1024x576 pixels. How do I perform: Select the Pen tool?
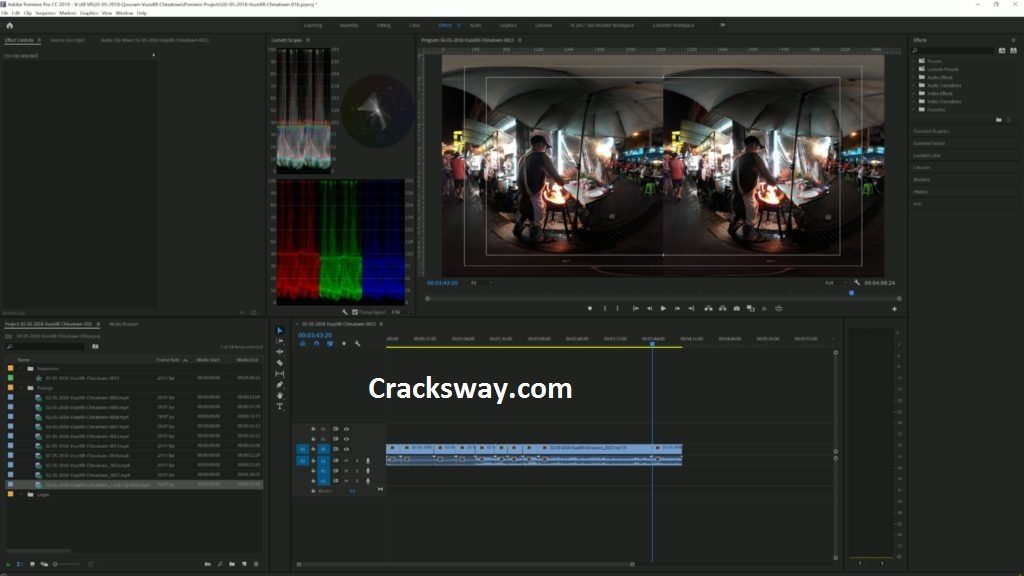[280, 385]
